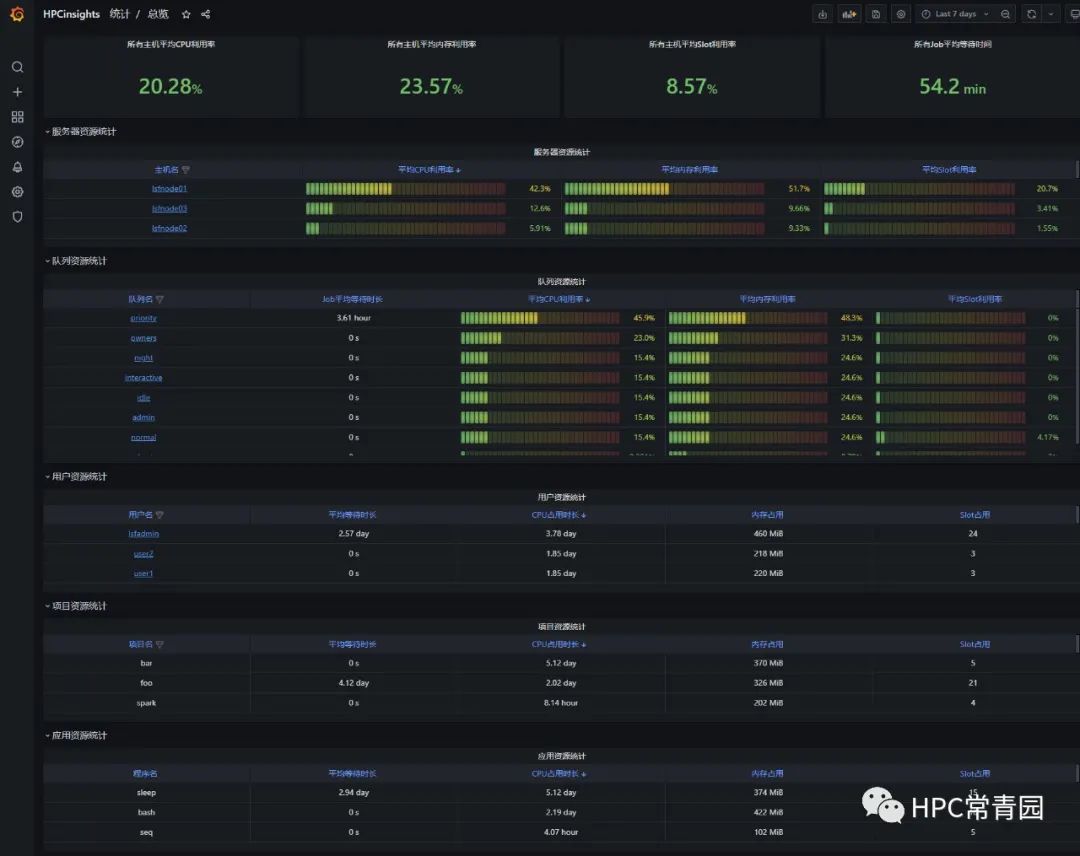This screenshot has height=856, width=1080.
Task: Click the 总览 dashboard title
Action: (x=158, y=14)
